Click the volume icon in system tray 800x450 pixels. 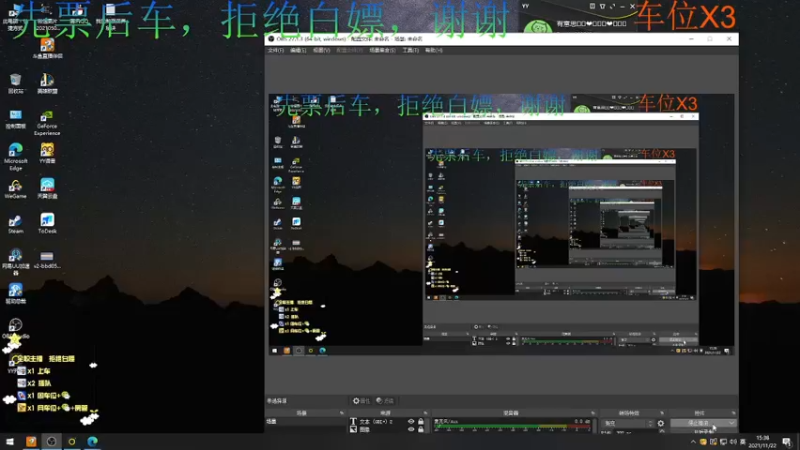click(x=733, y=442)
